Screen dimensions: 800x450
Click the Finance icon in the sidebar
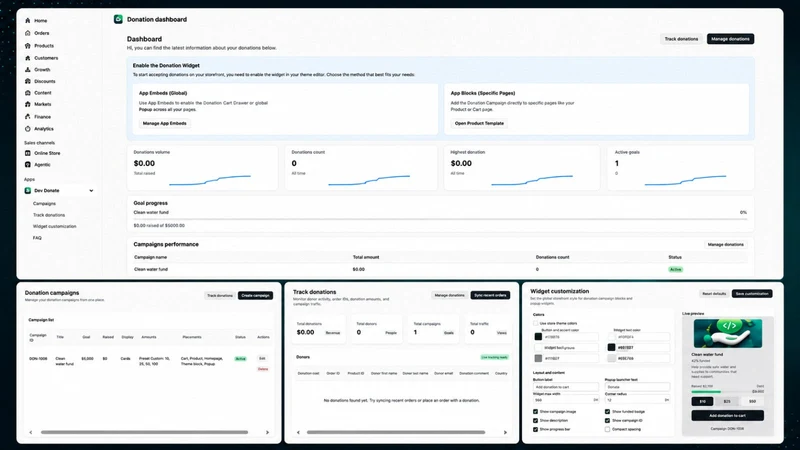coord(28,116)
